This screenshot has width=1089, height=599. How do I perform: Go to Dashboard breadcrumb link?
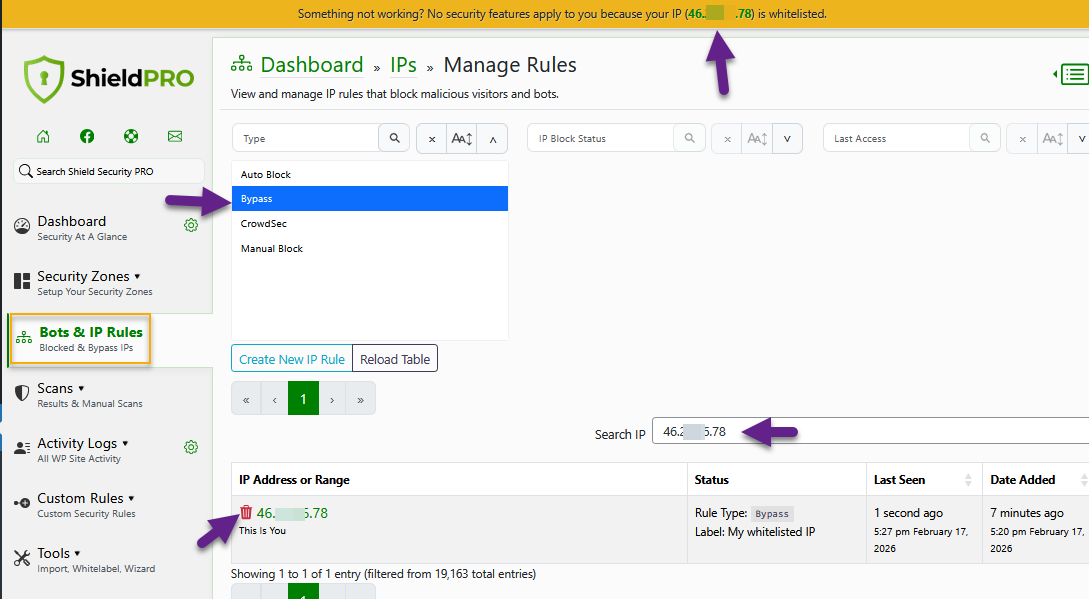click(312, 65)
